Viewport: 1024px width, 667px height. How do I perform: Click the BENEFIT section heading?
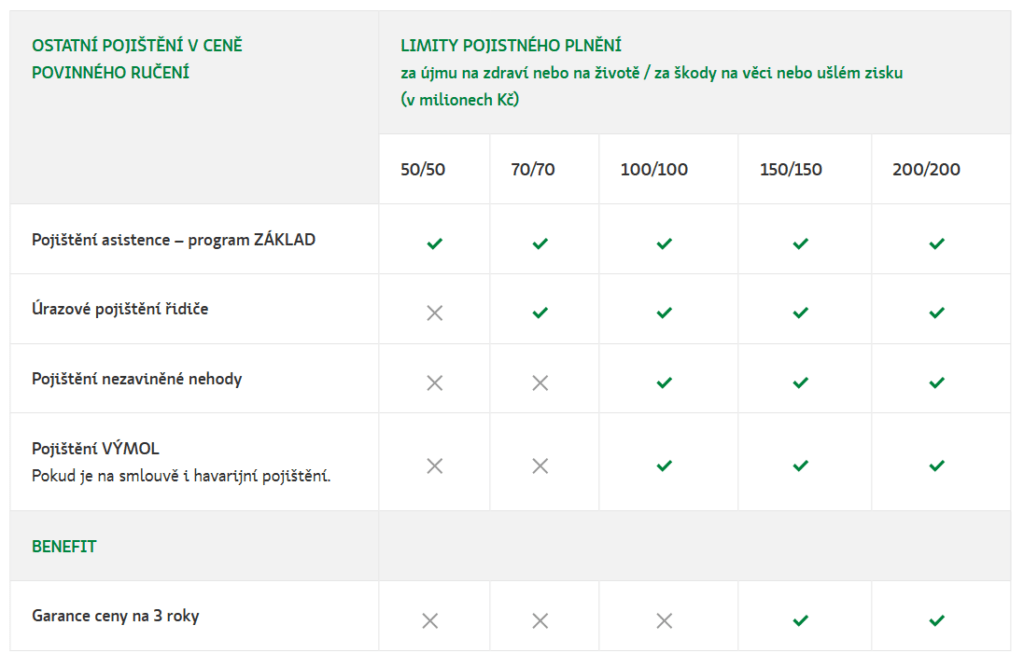64,547
